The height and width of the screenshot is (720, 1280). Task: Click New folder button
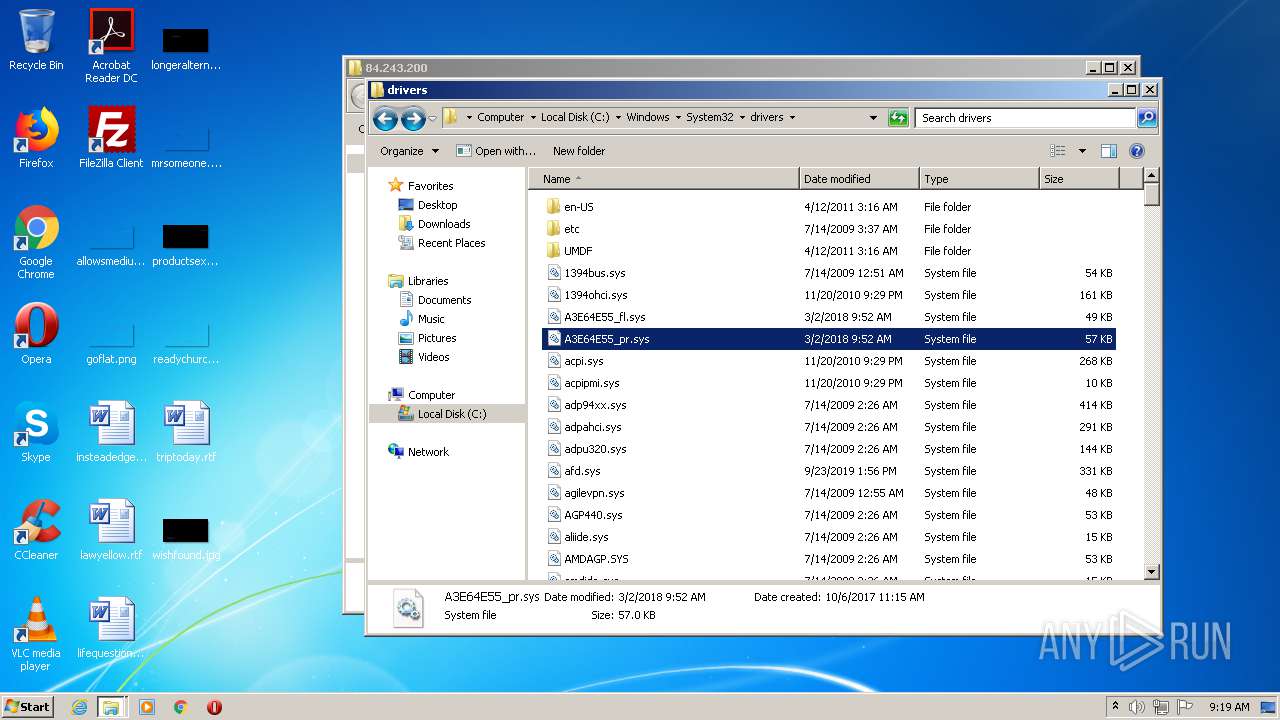point(579,151)
